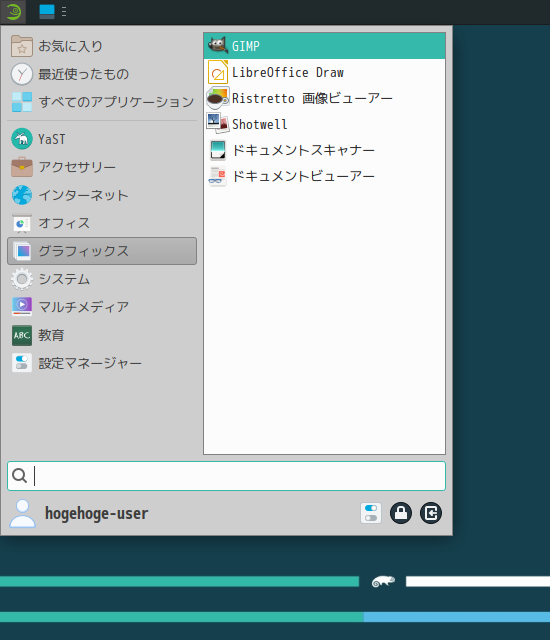
Task: Launch GIMP from the Graphics list
Action: coord(324,46)
